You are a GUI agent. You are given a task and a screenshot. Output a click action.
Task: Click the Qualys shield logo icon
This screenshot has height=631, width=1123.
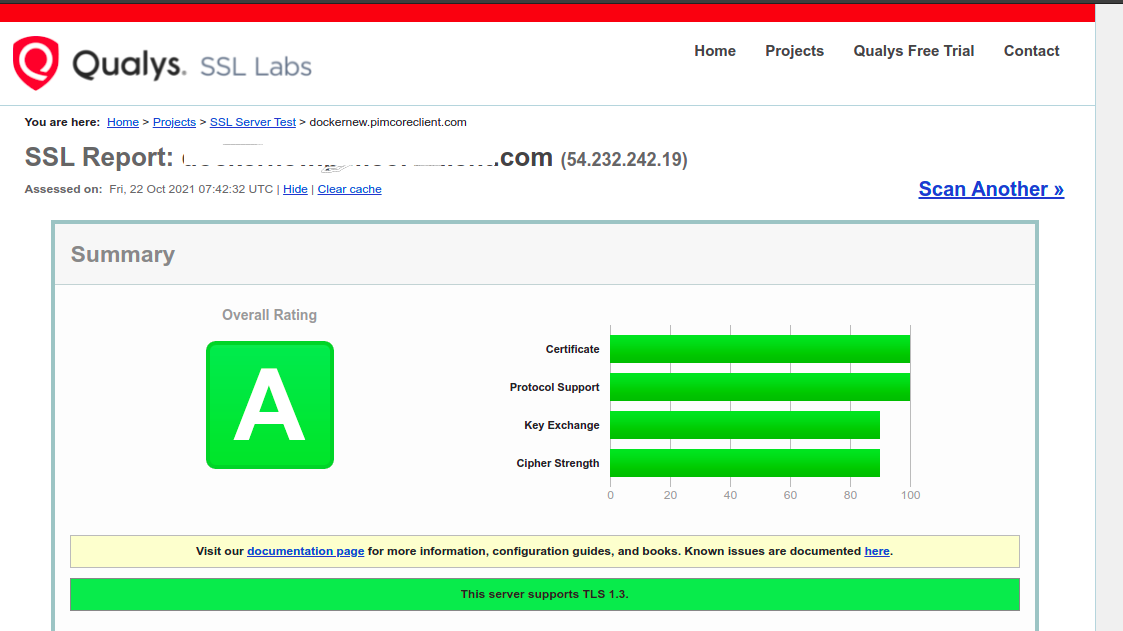(x=36, y=63)
